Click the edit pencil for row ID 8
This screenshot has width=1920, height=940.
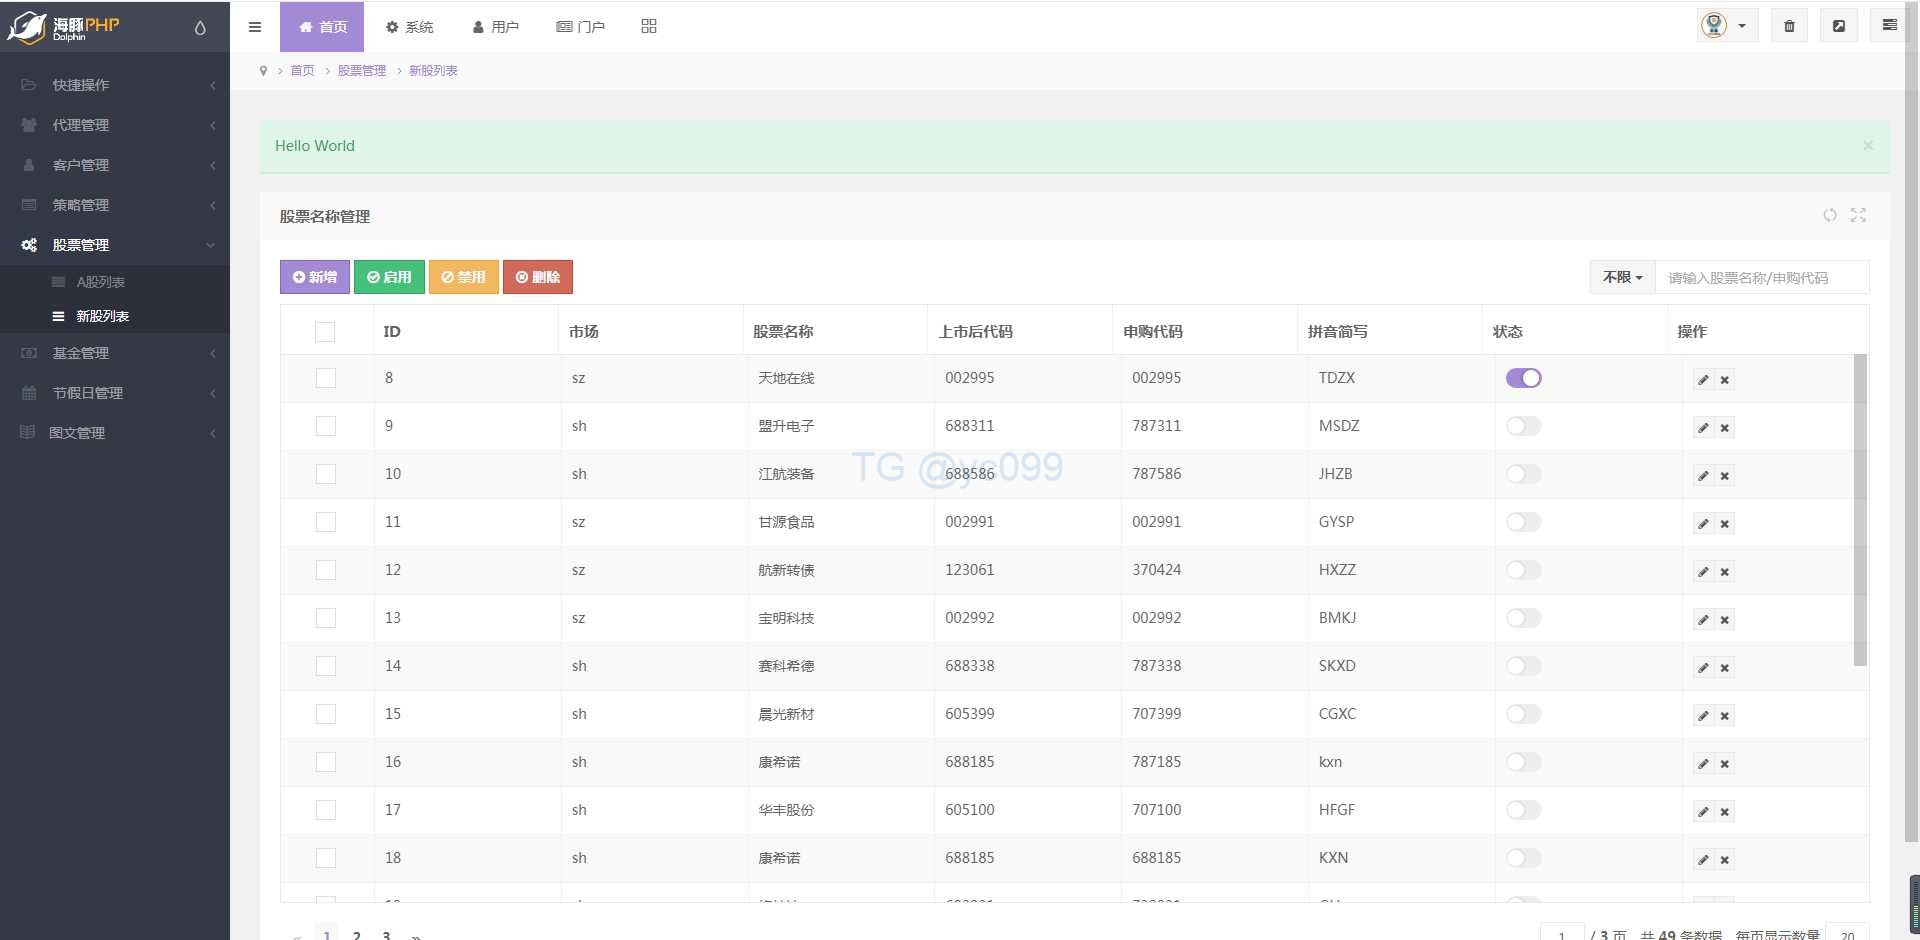coord(1703,380)
